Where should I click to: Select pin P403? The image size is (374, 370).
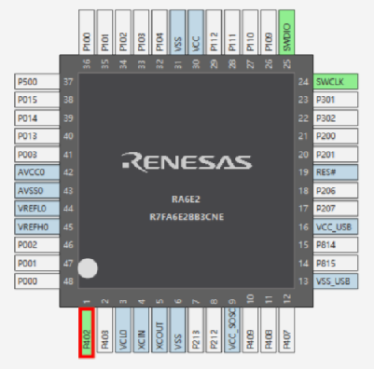point(105,330)
